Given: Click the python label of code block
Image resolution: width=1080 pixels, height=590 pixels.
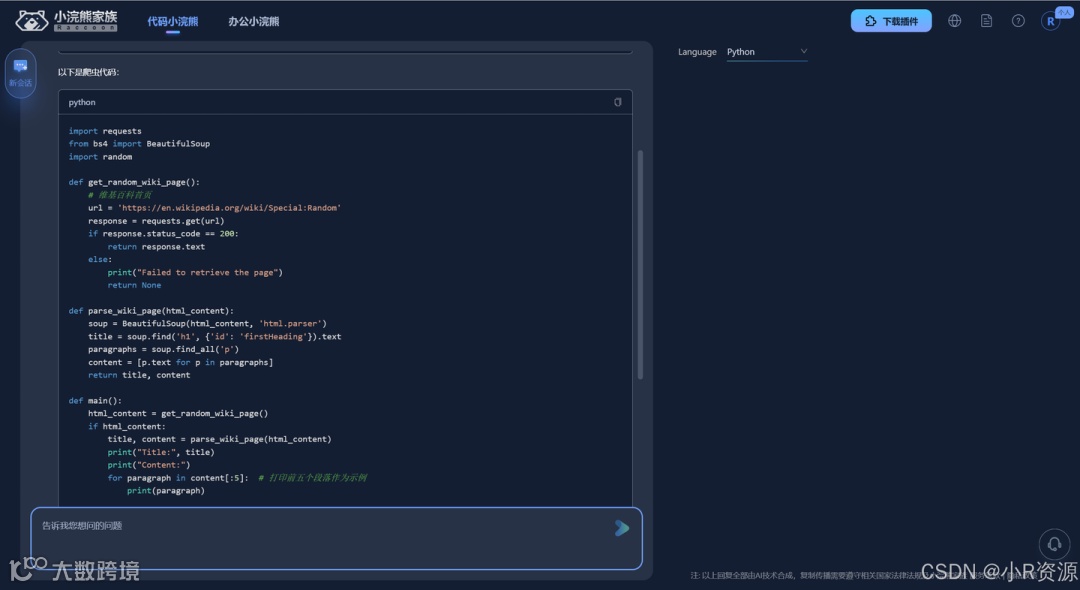Looking at the screenshot, I should [x=82, y=102].
